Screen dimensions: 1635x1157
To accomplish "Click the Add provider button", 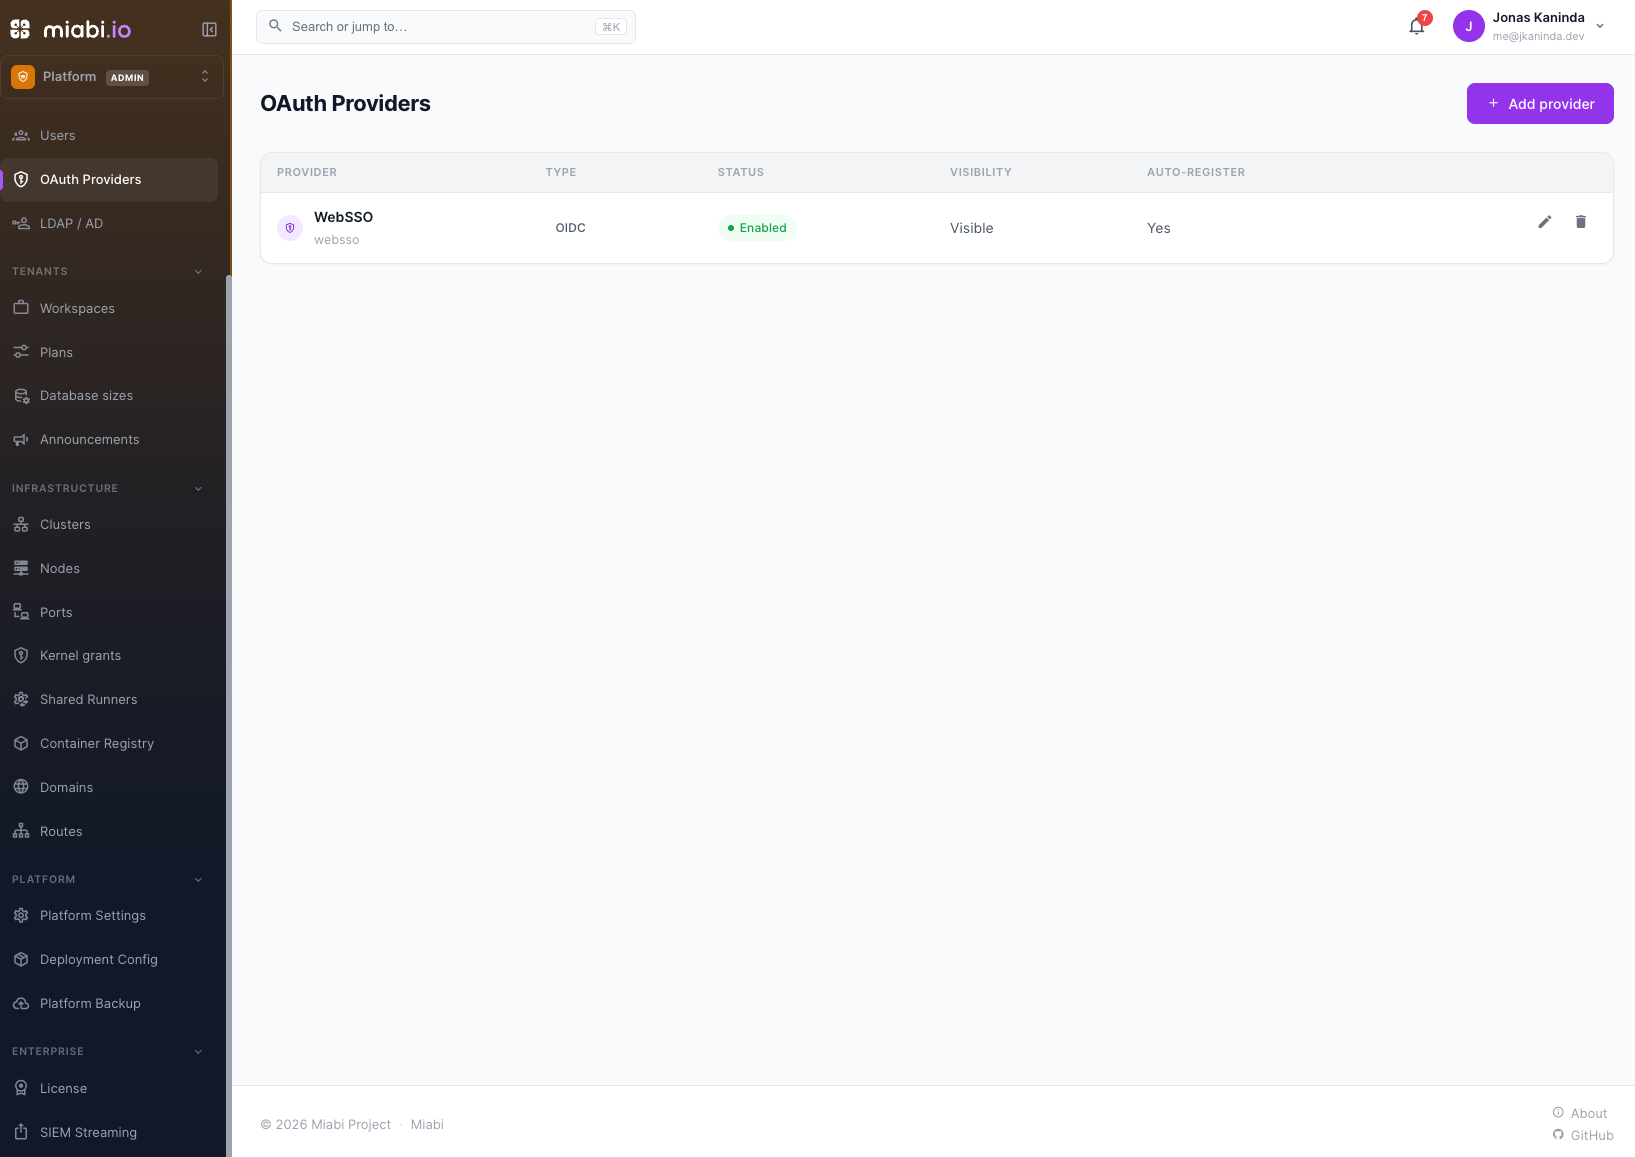I will click(1540, 104).
